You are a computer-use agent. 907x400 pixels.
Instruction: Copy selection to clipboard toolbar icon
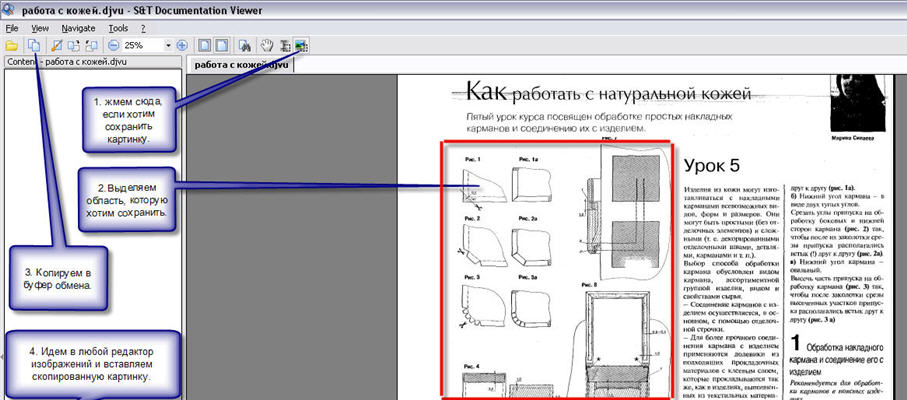[x=34, y=45]
